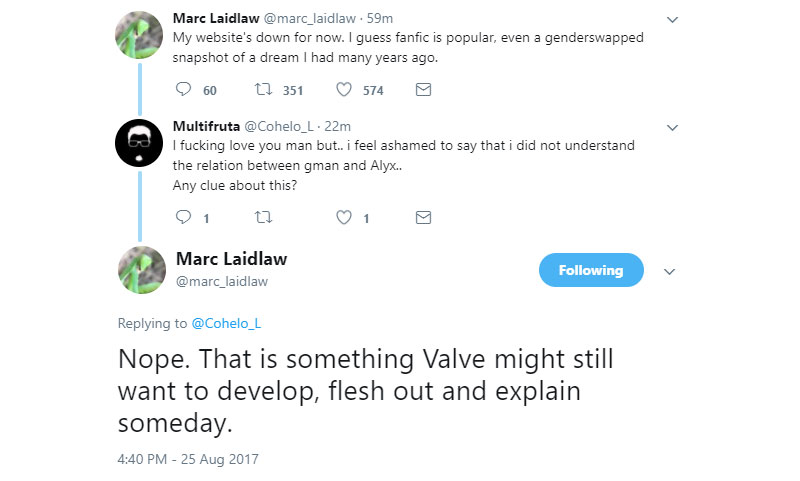Retweet Multifruta's question about gman
The image size is (800, 481).
pos(263,218)
